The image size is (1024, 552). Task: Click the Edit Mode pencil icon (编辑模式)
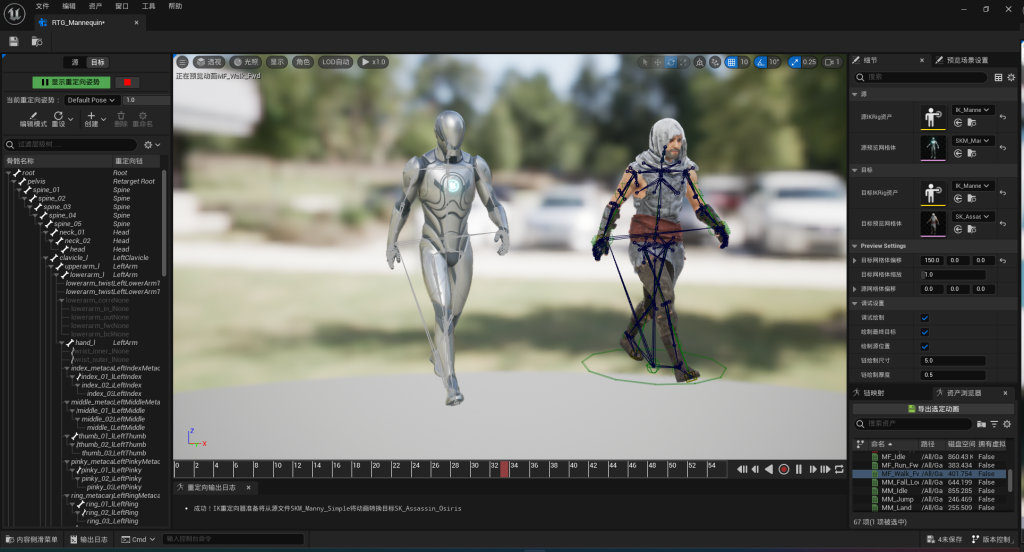(x=33, y=119)
